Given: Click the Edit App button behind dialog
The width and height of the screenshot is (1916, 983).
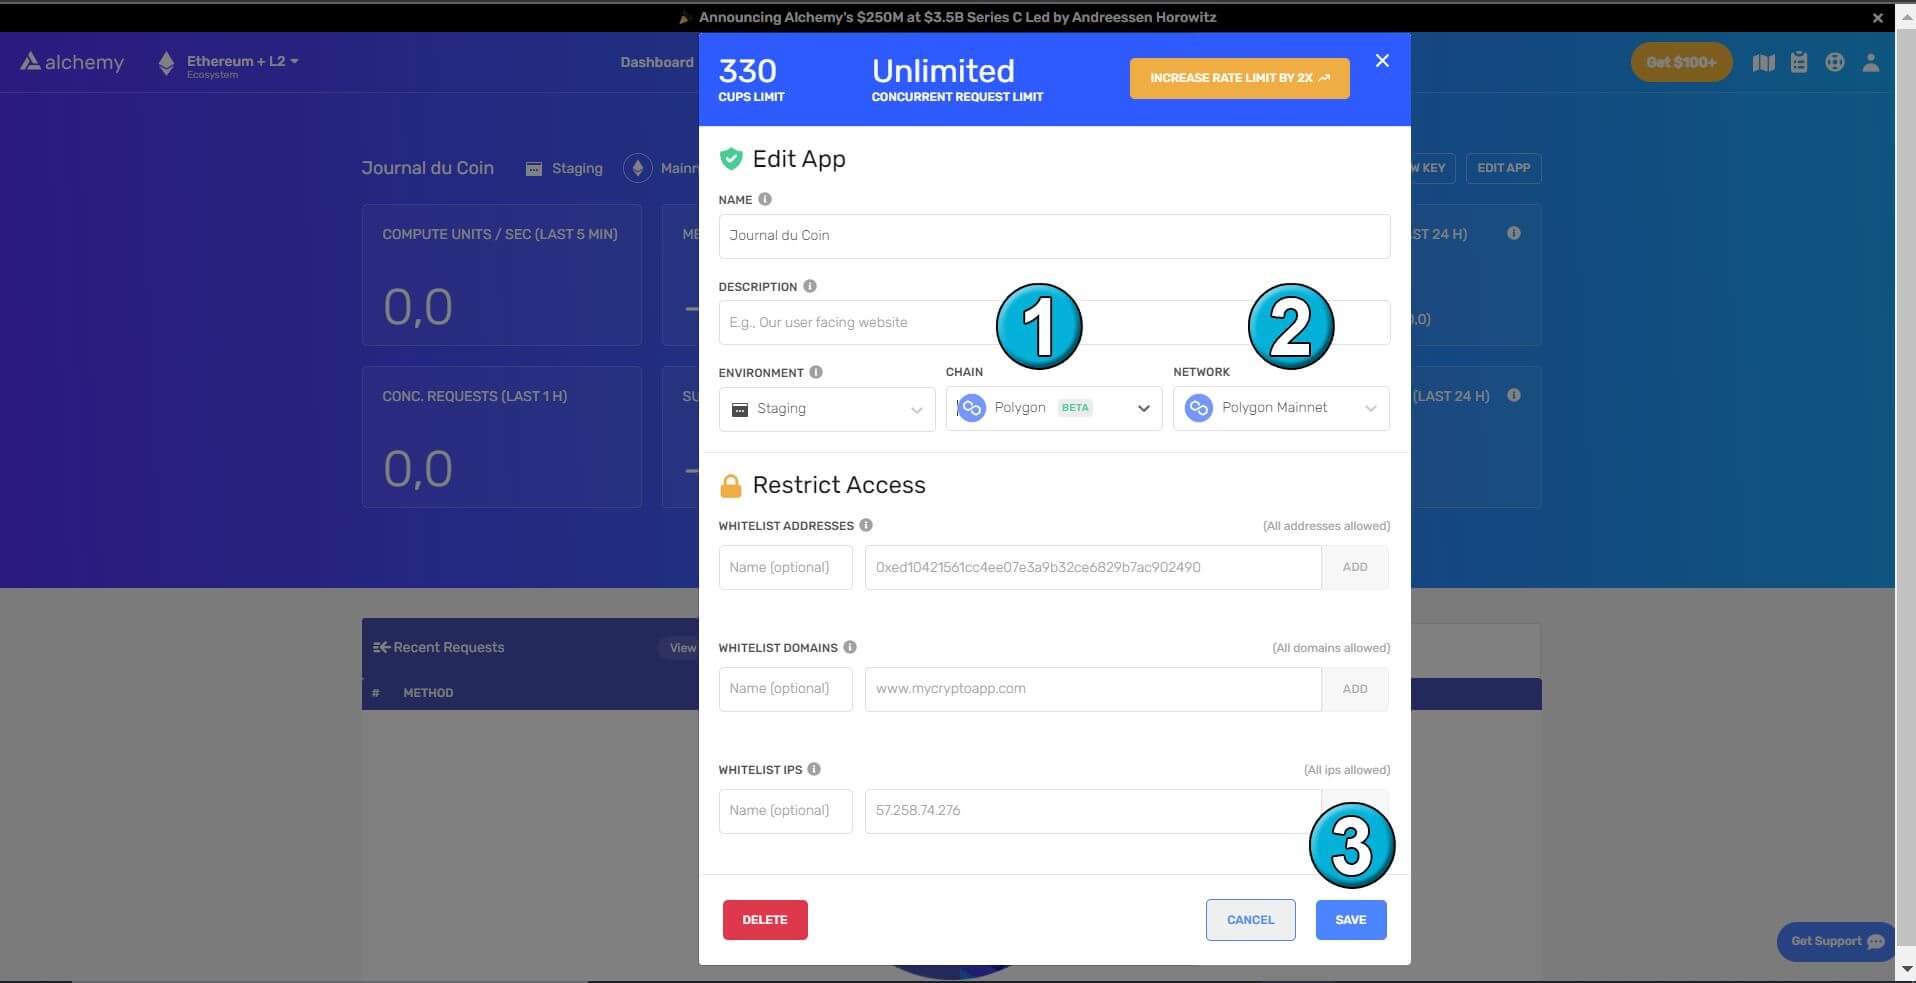Looking at the screenshot, I should (x=1503, y=168).
